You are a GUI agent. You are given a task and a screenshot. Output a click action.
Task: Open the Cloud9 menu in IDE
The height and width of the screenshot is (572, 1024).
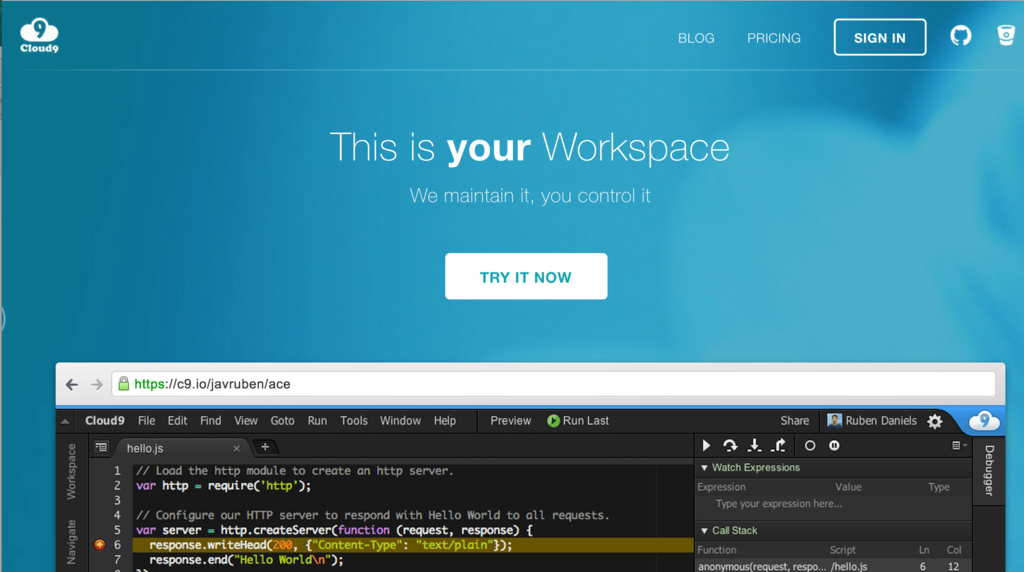point(104,421)
